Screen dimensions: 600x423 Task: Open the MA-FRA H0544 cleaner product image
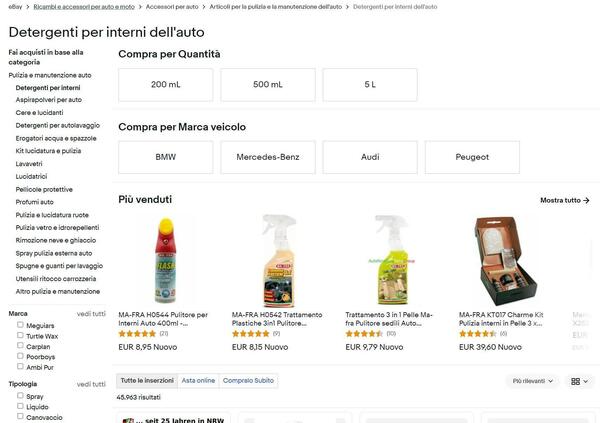click(157, 260)
